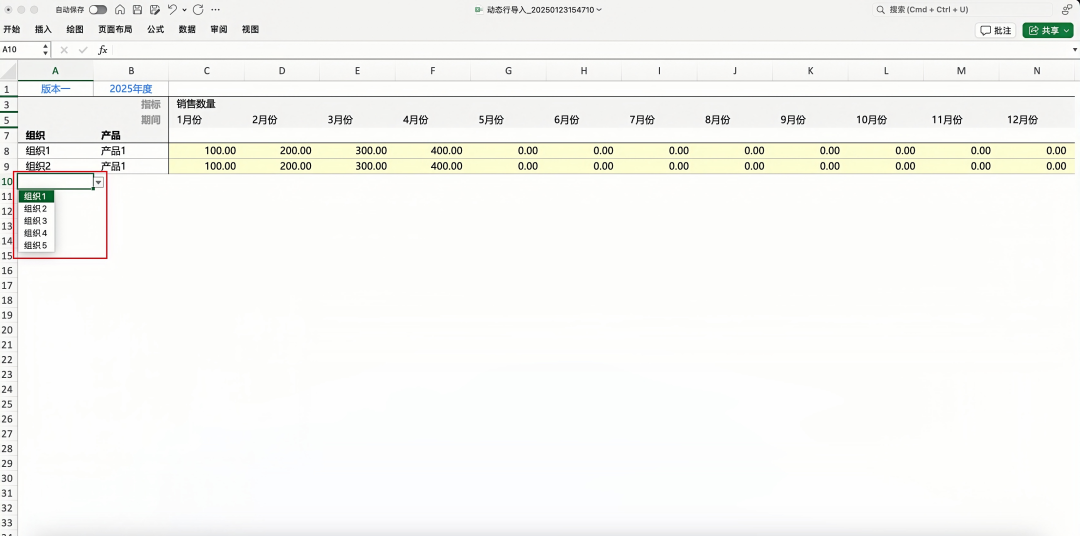Open the Undo history dropdown arrow
This screenshot has width=1080, height=536.
click(x=185, y=10)
